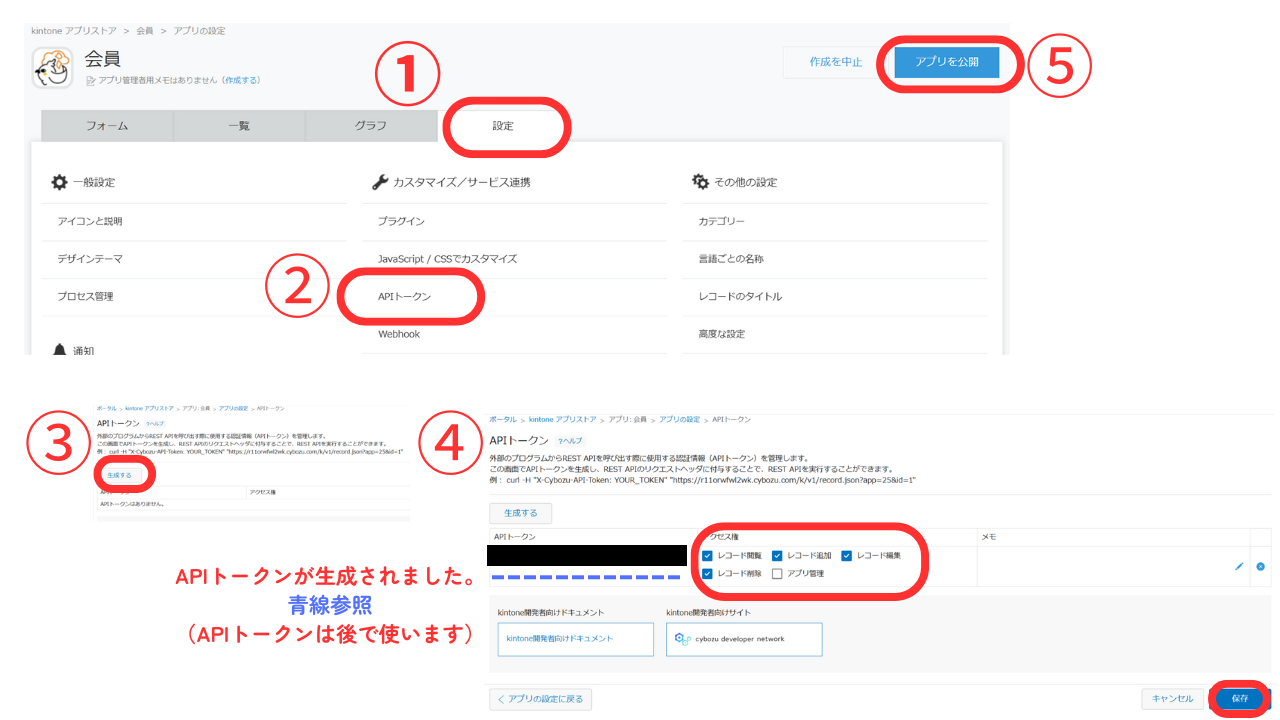Click 生成する above the access checkboxes table
This screenshot has width=1280, height=720.
tap(520, 513)
